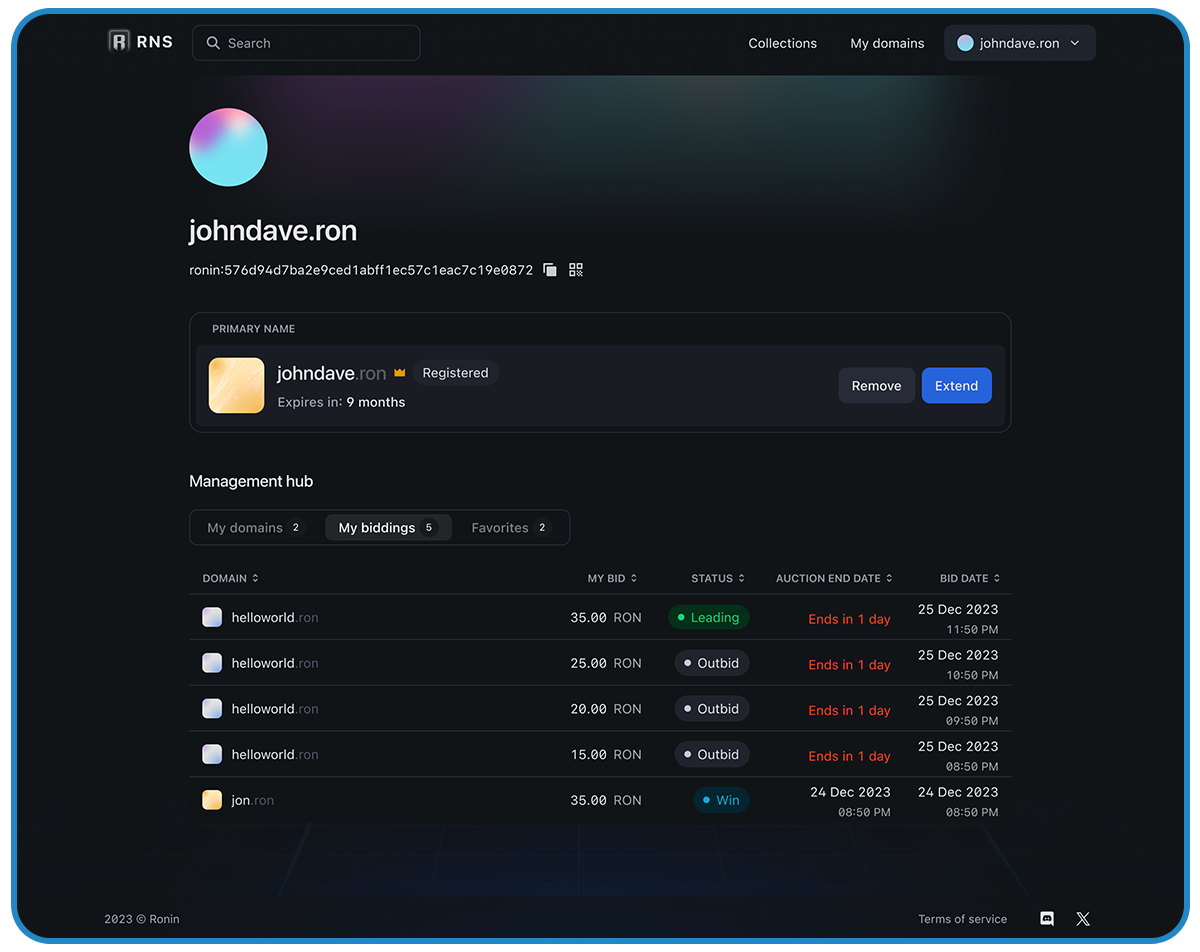Open Collections in top navigation
1200x952 pixels.
(783, 43)
